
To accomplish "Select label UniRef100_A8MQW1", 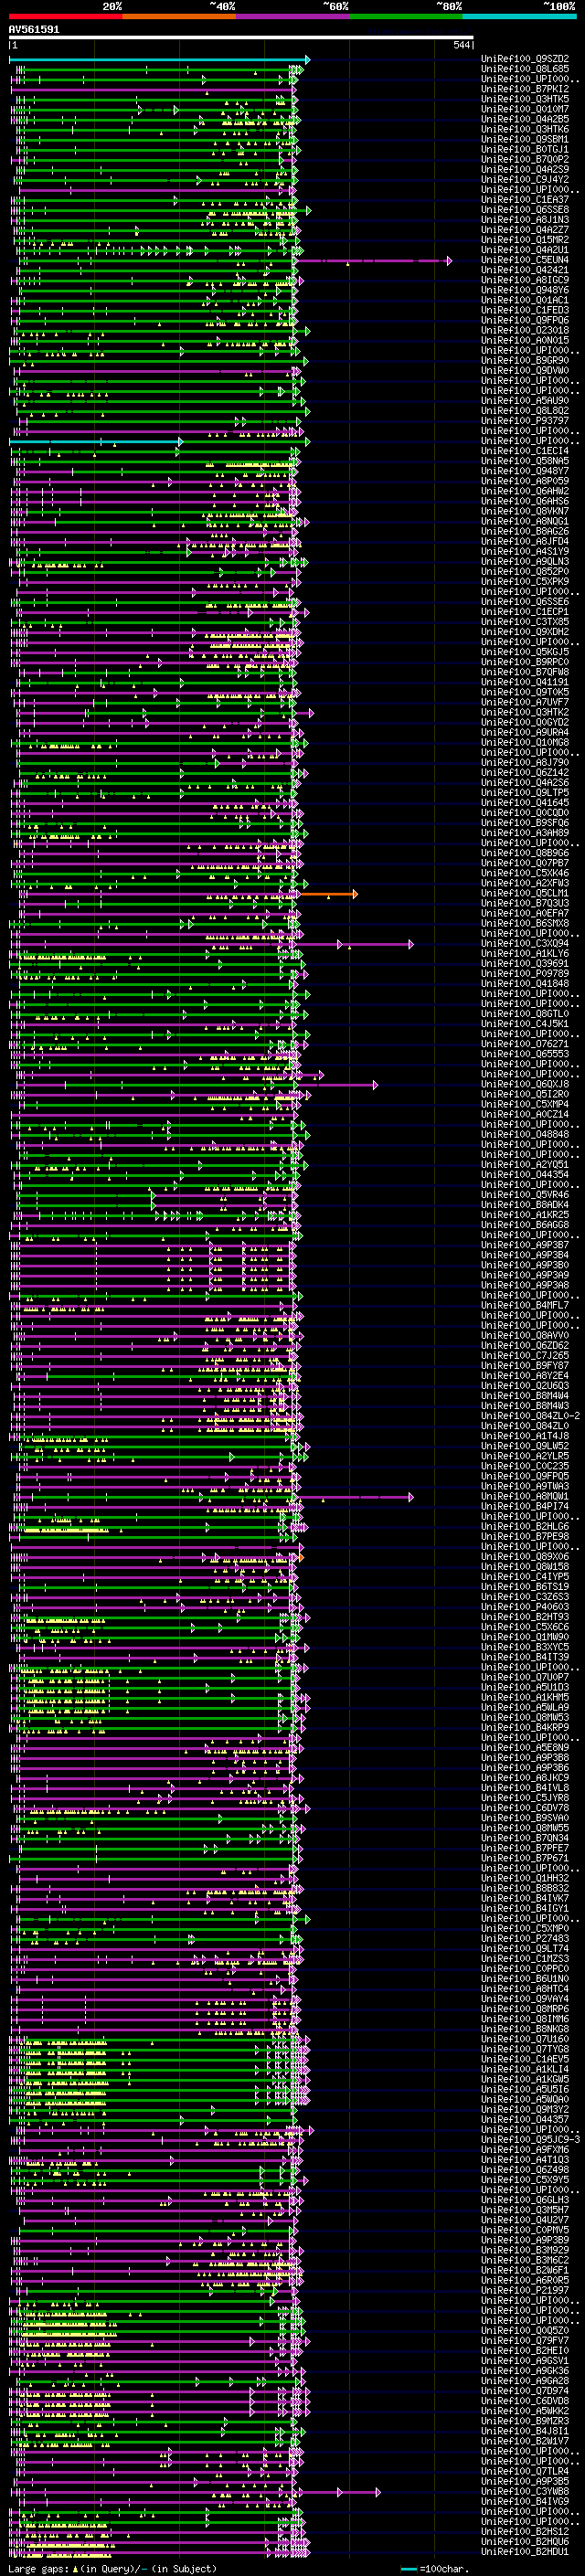I will tap(525, 1496).
